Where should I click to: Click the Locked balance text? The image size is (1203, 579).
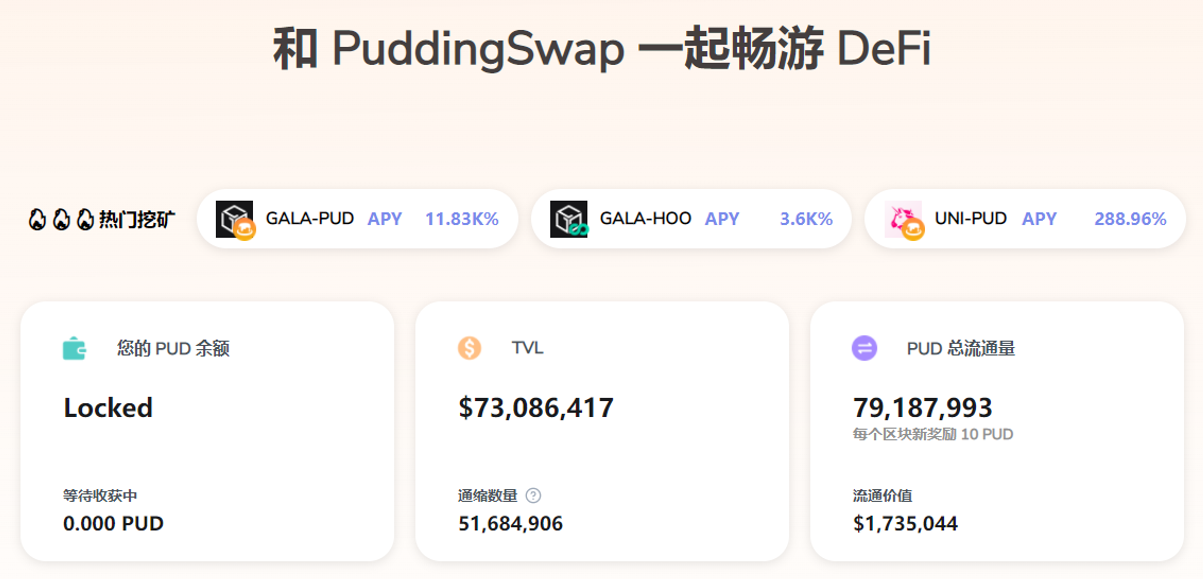tap(108, 408)
